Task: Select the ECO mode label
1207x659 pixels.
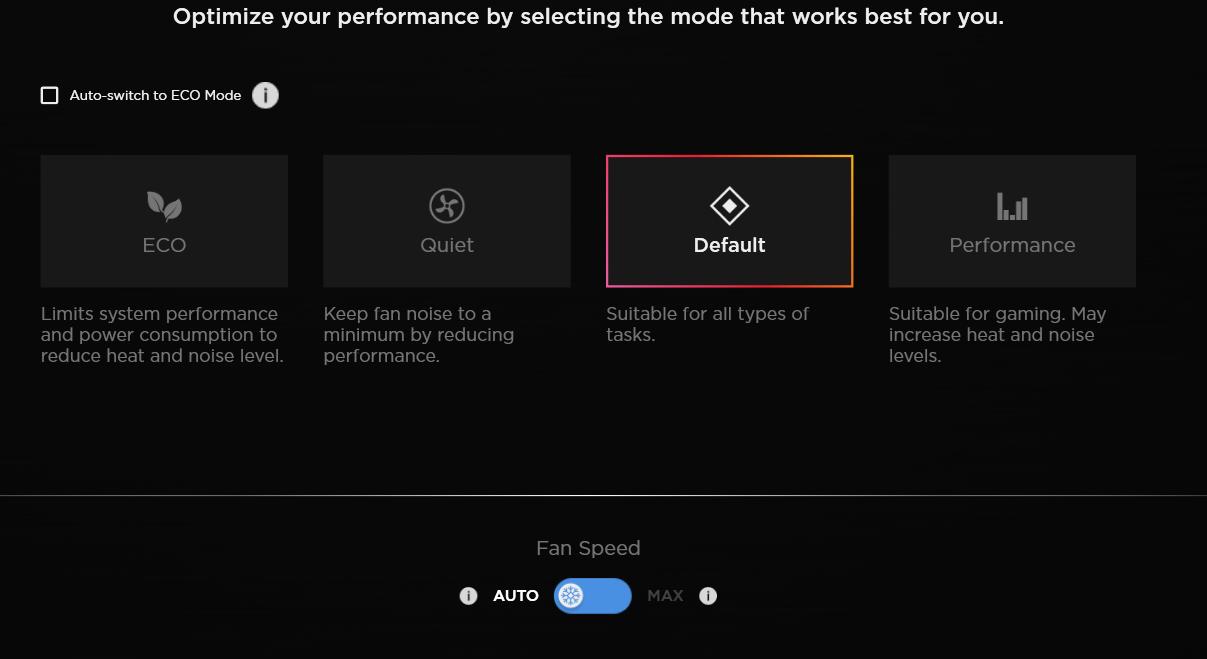Action: (x=164, y=246)
